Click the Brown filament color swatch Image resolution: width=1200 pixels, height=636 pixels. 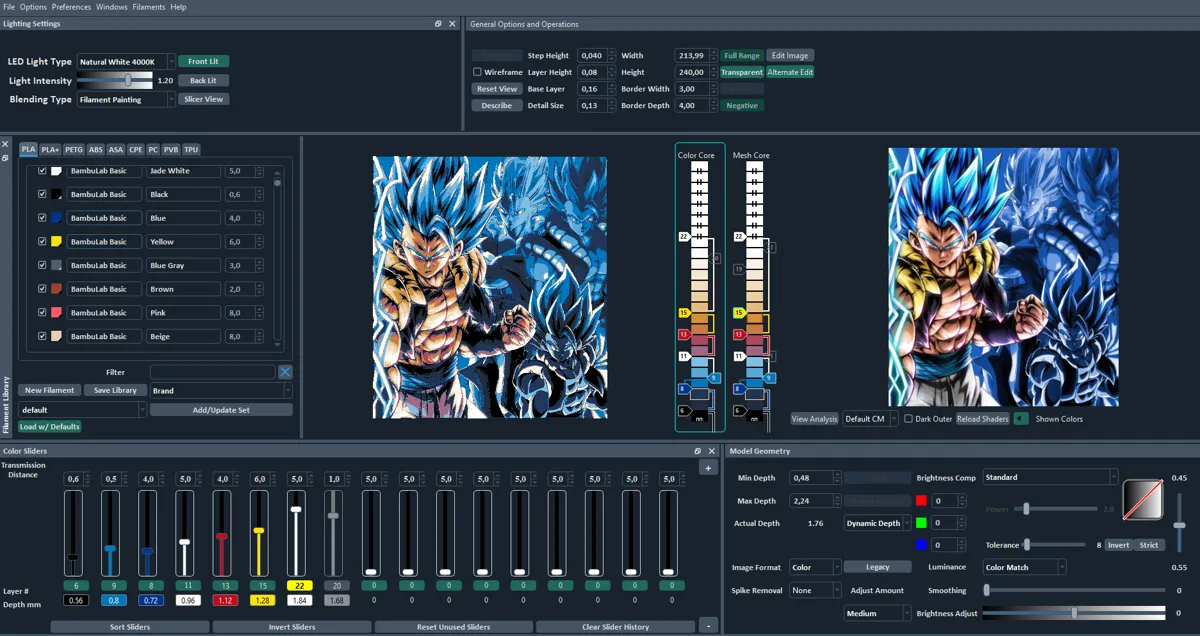coord(57,289)
